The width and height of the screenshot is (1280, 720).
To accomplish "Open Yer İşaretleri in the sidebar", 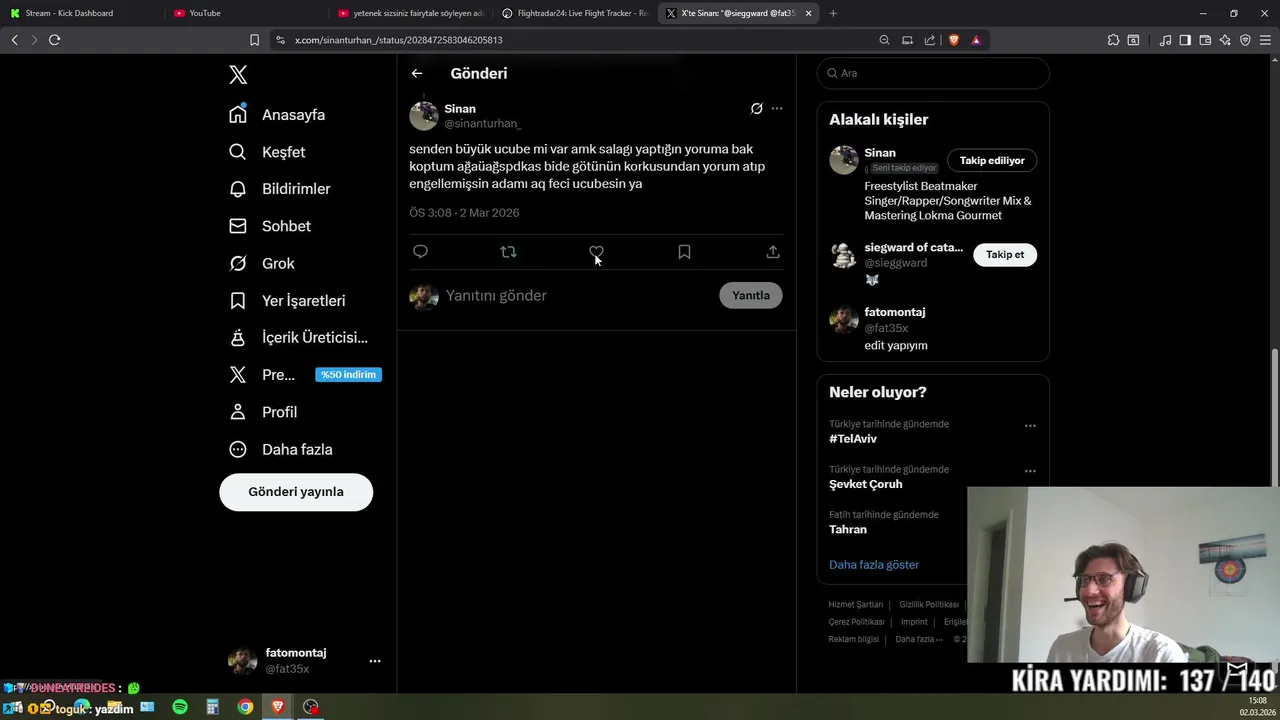I will click(x=287, y=300).
